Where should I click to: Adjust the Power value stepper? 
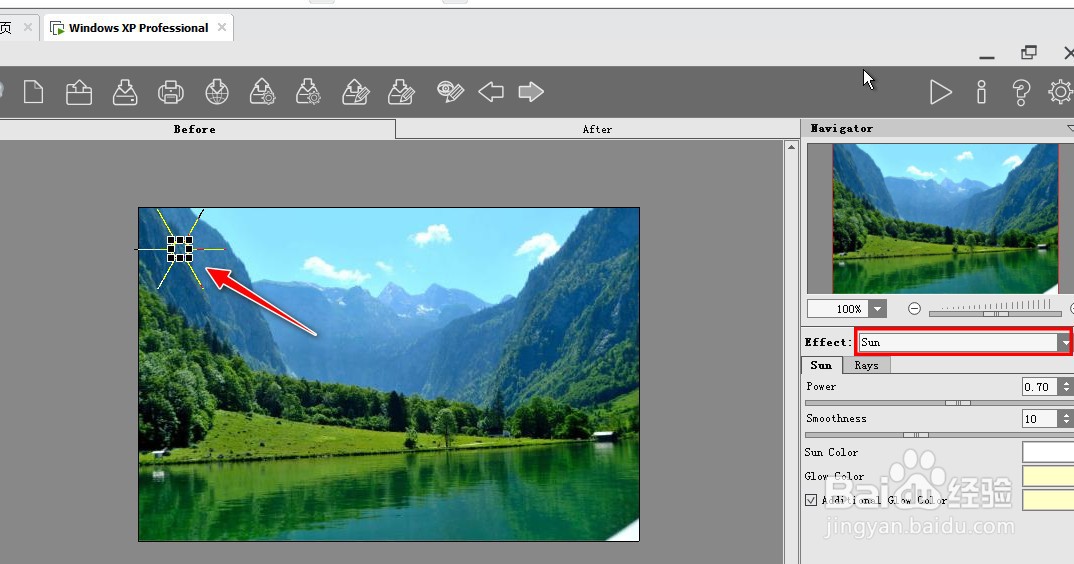[x=1066, y=387]
